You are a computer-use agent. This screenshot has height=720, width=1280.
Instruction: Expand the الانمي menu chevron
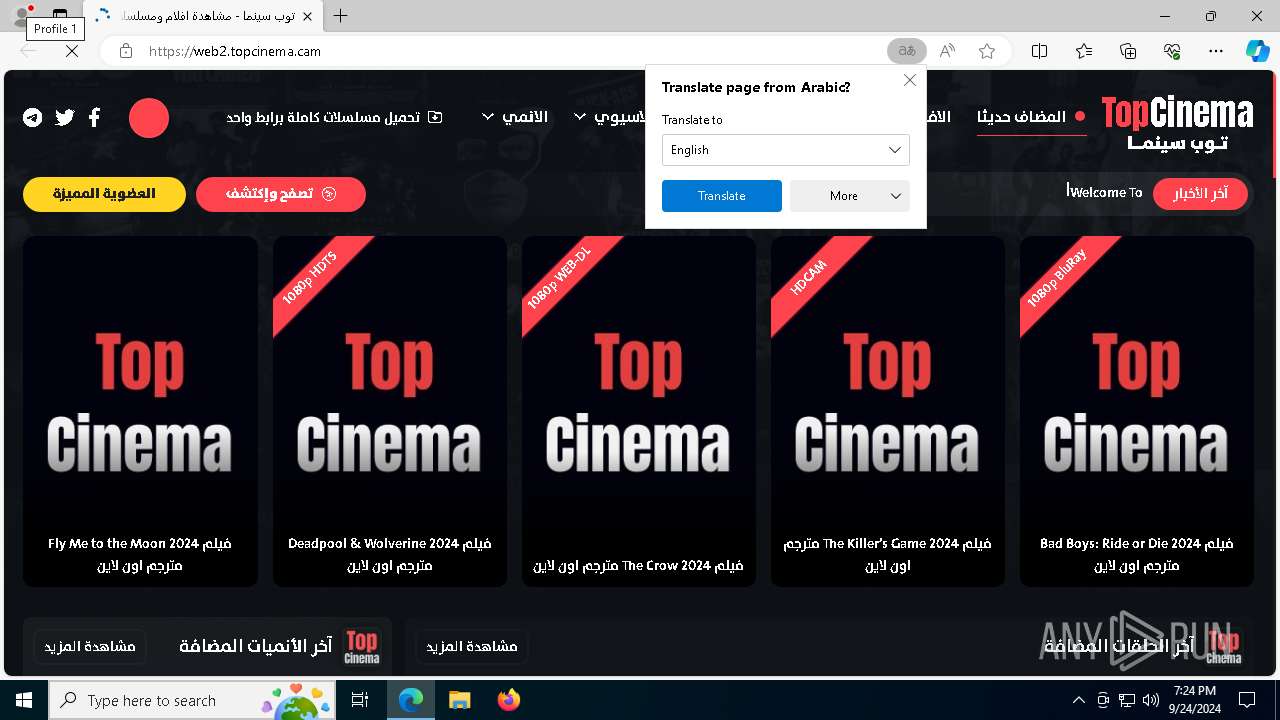coord(488,117)
